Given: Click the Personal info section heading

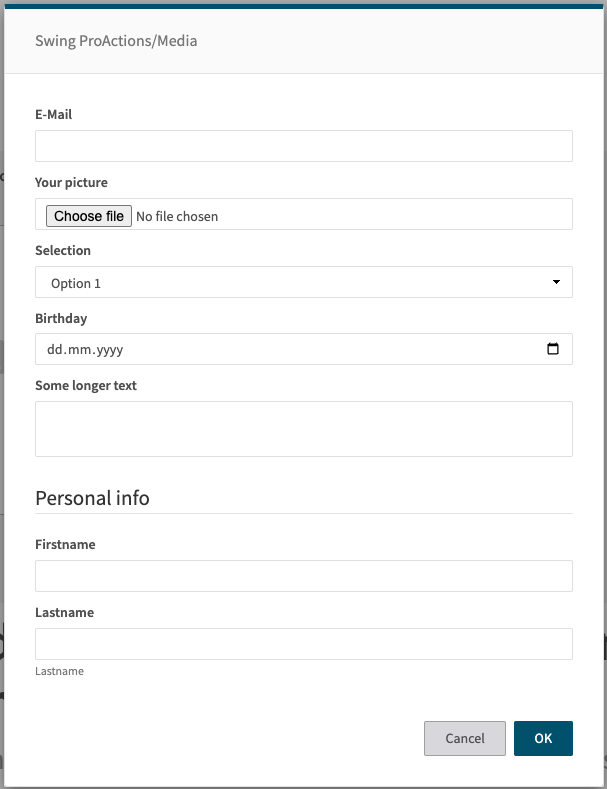Looking at the screenshot, I should (x=92, y=498).
